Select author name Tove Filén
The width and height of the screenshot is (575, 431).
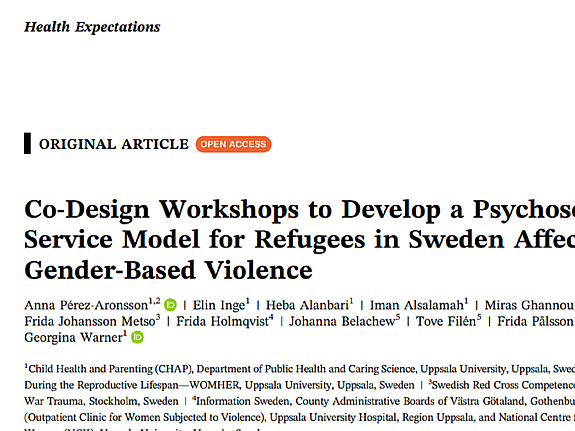(446, 321)
